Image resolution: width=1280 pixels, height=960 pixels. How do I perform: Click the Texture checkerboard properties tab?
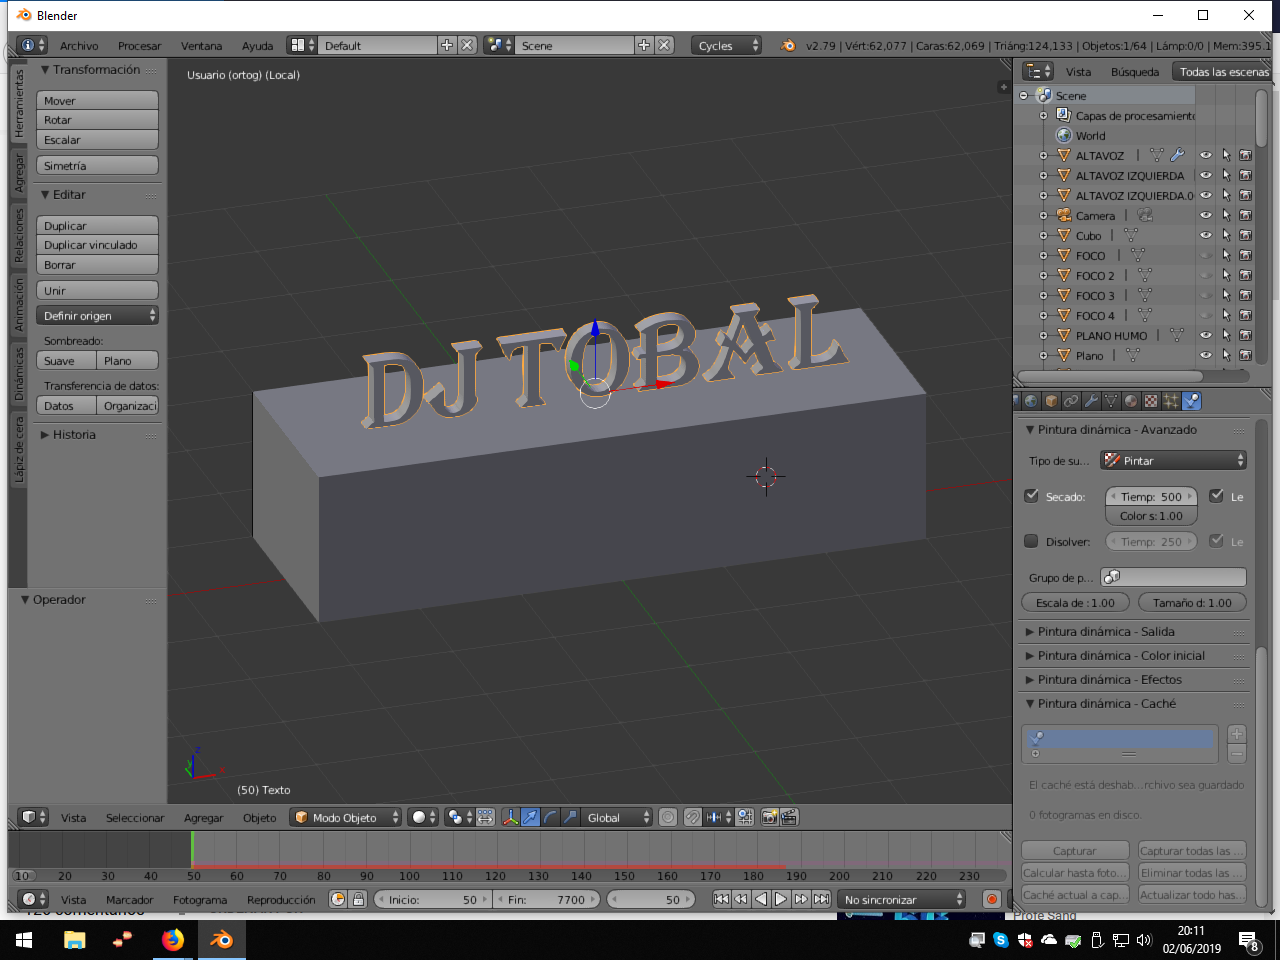click(x=1151, y=401)
